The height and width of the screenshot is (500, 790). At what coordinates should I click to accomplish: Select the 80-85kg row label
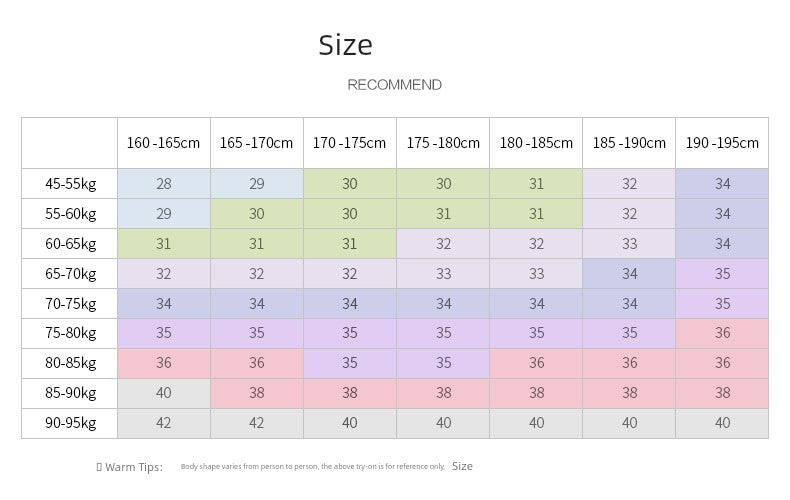pos(70,363)
